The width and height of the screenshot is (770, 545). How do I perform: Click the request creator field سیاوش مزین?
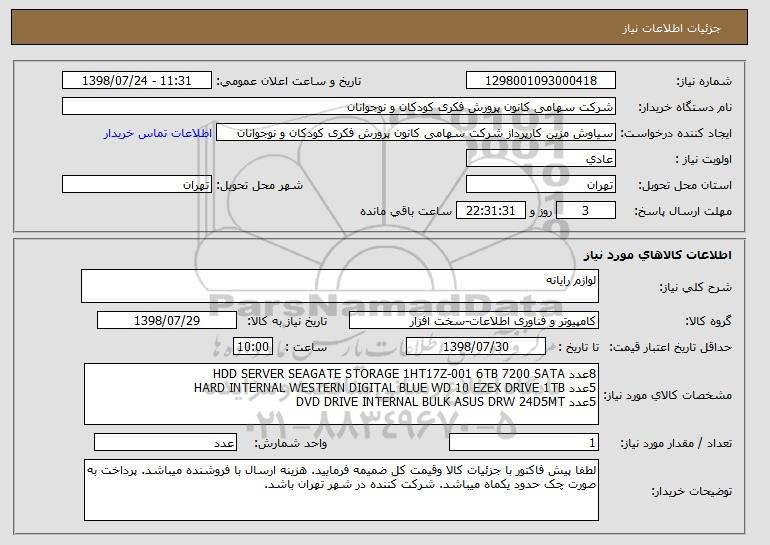coord(416,133)
